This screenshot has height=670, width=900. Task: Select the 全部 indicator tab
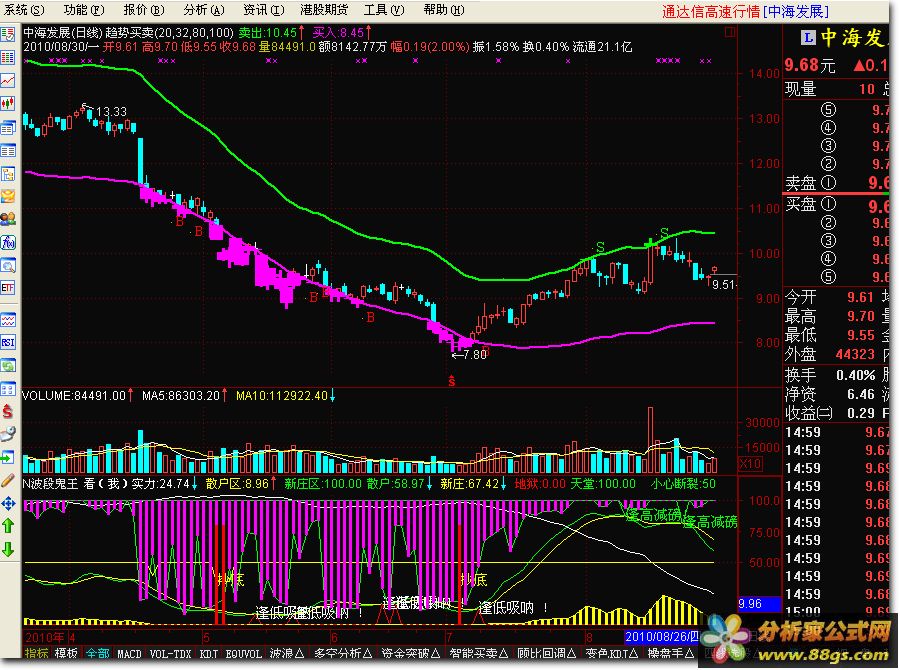pos(97,653)
